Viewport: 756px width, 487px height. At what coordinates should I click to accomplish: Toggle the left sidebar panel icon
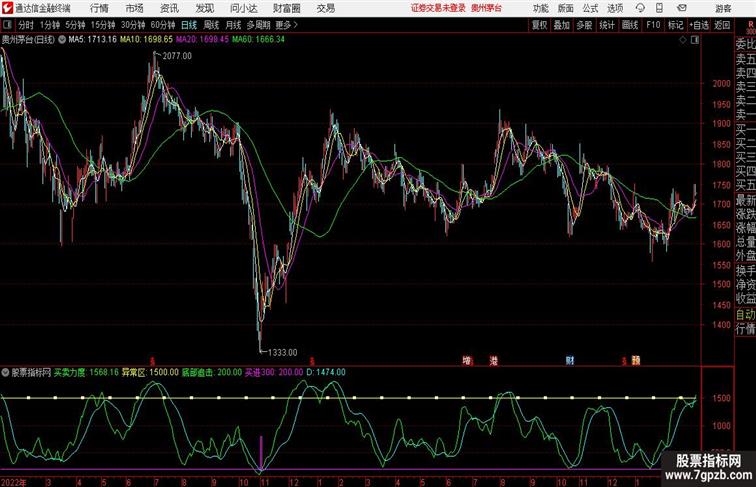(x=7, y=25)
